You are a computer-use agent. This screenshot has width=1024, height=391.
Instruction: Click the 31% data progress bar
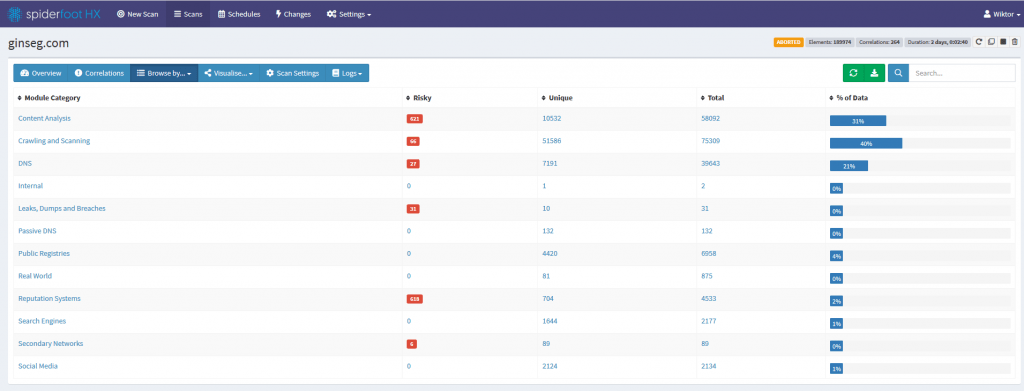(858, 121)
